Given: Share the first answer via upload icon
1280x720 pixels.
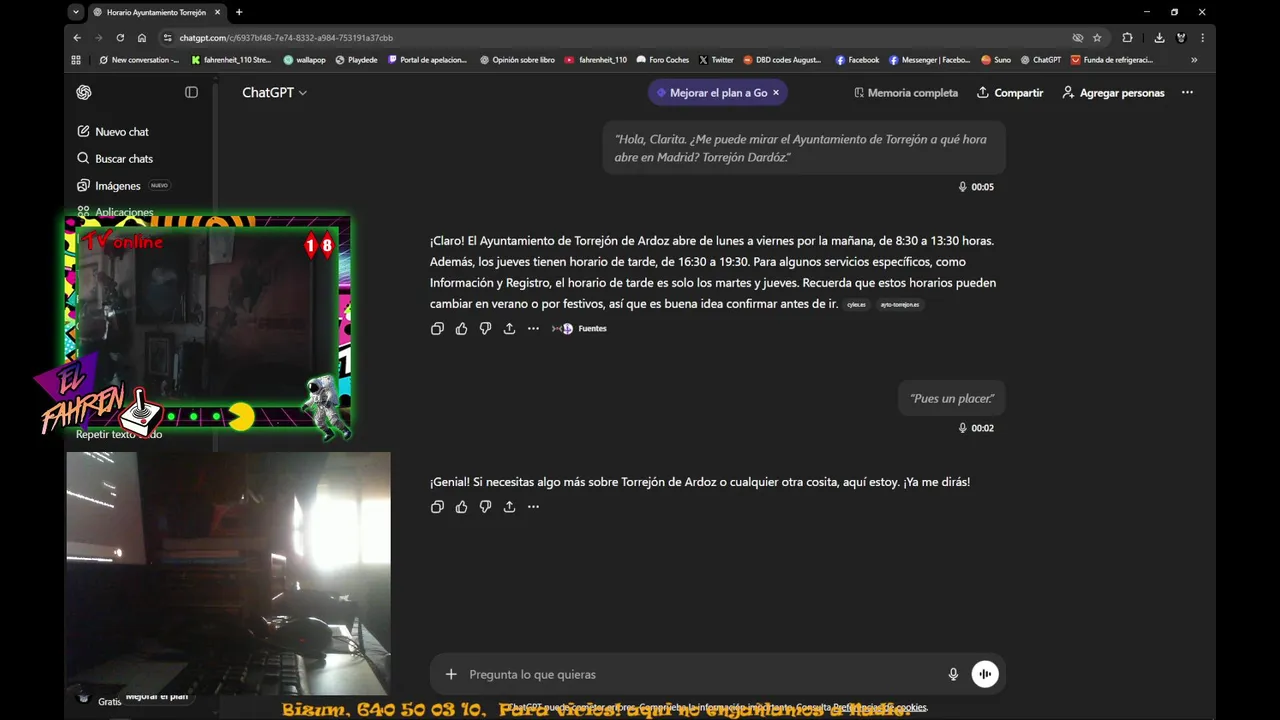Looking at the screenshot, I should point(509,328).
